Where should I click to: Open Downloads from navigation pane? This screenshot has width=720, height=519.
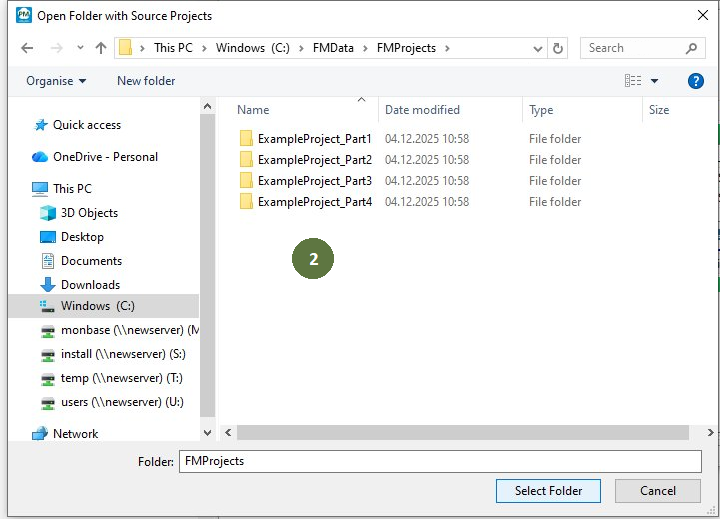point(90,285)
